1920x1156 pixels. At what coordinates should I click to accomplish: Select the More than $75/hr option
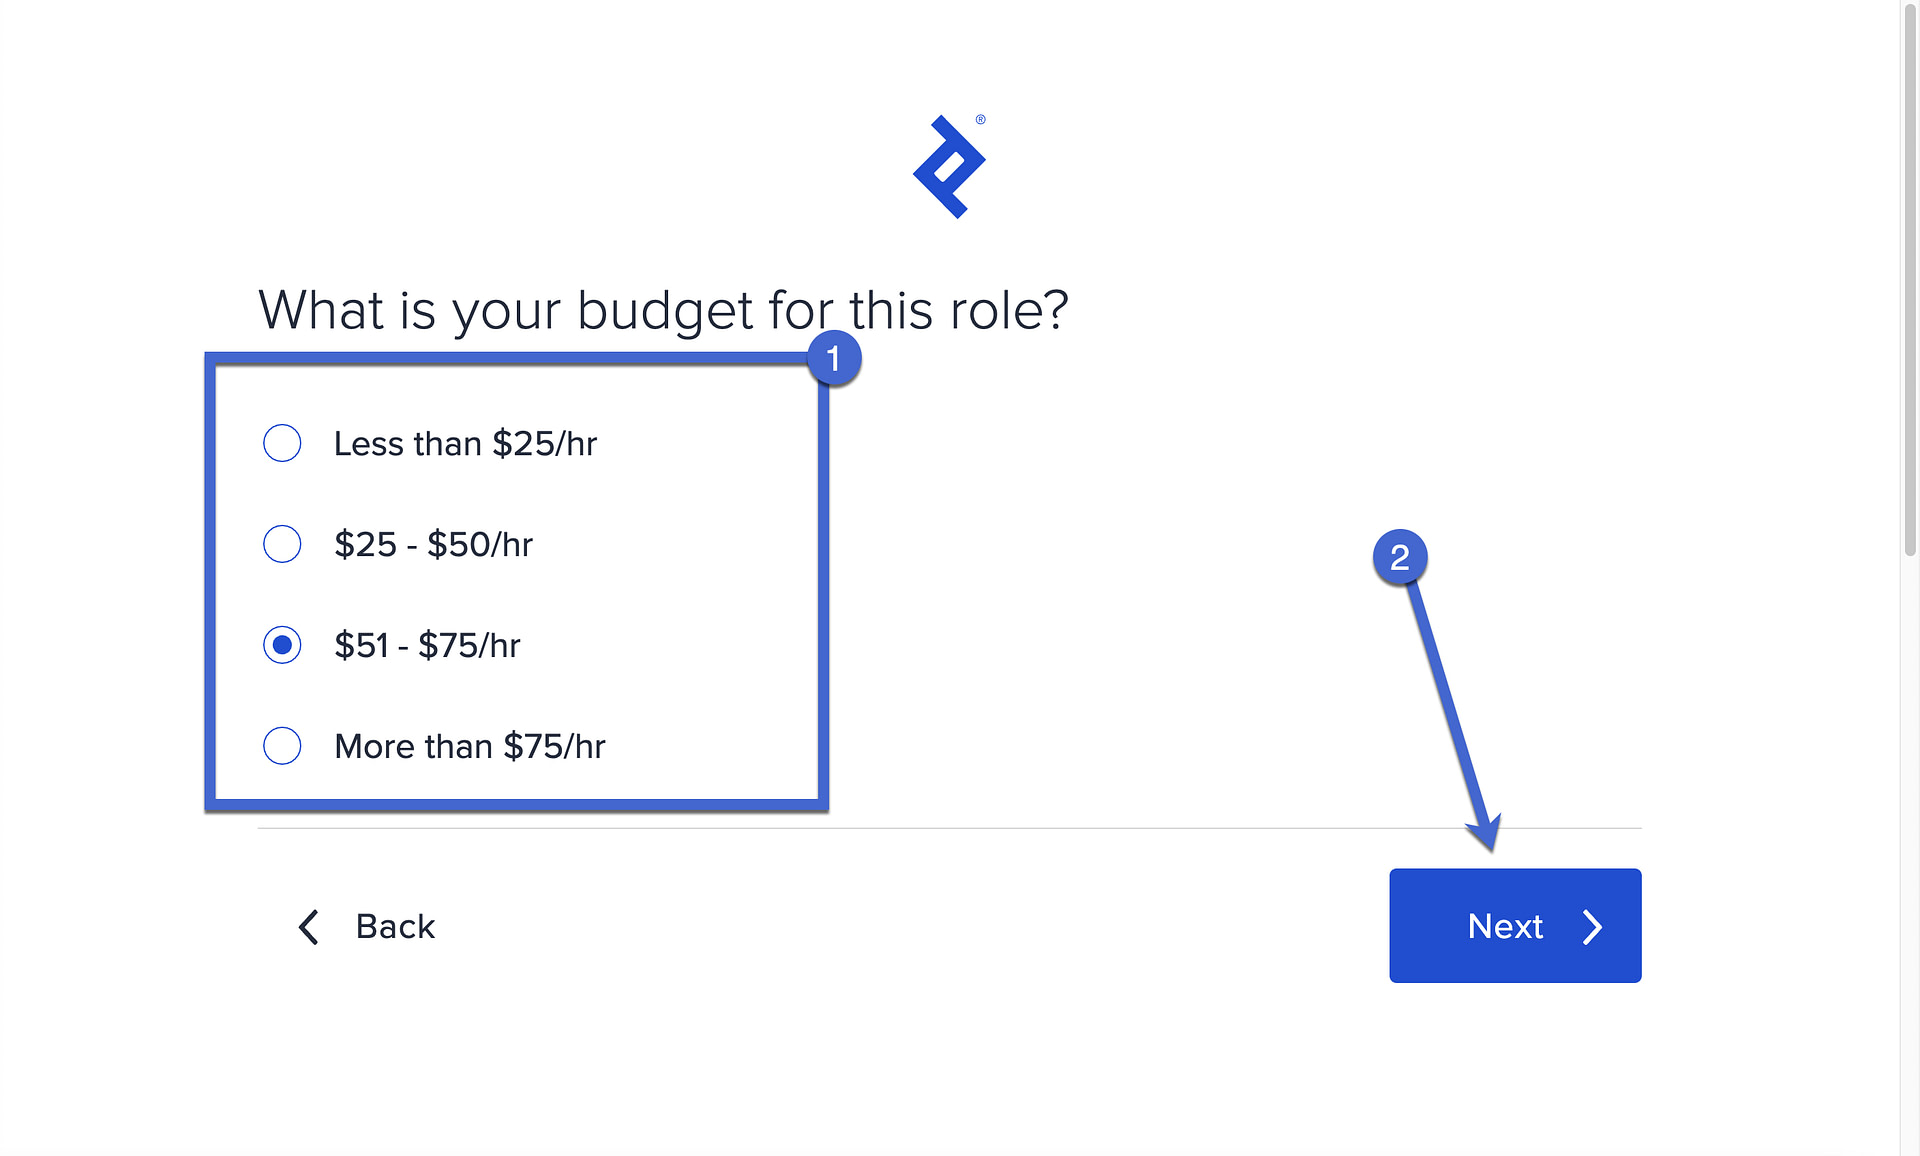[x=283, y=745]
